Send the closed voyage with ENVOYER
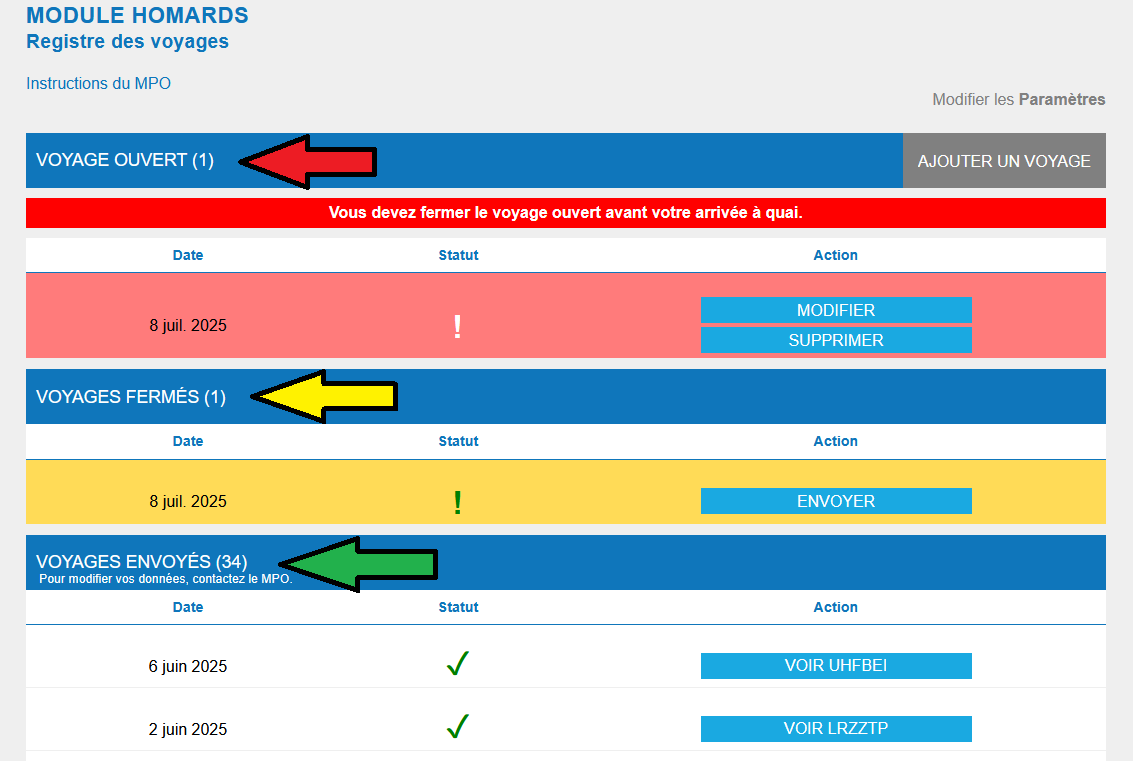The width and height of the screenshot is (1133, 761). (835, 501)
